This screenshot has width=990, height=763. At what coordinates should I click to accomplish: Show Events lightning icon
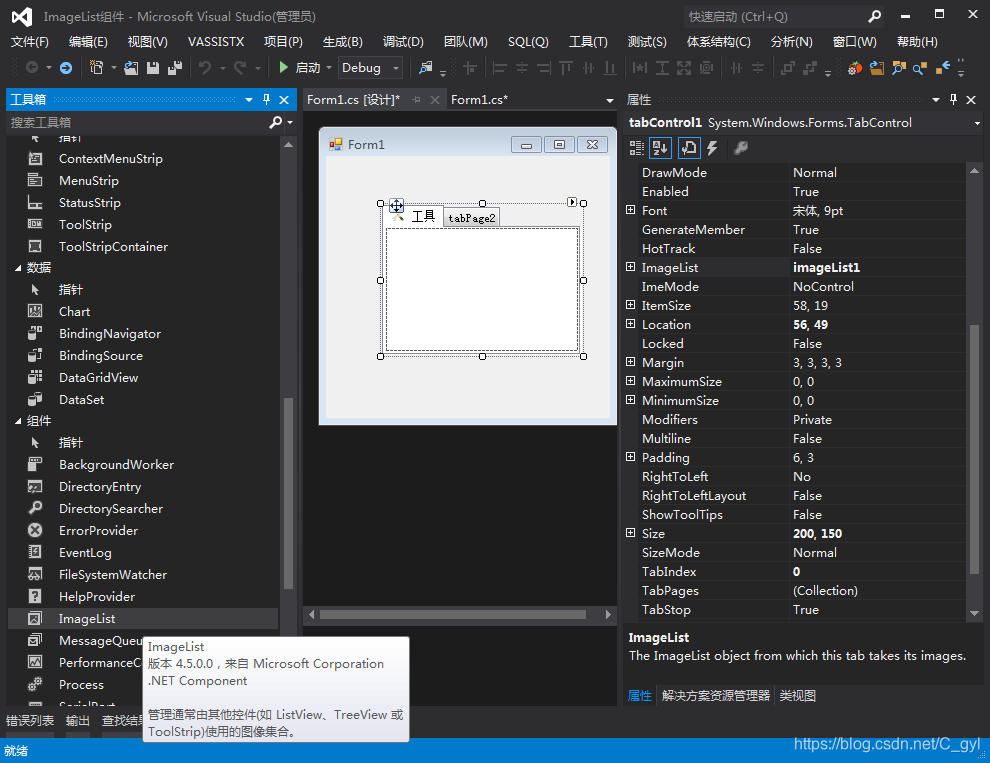pyautogui.click(x=712, y=148)
